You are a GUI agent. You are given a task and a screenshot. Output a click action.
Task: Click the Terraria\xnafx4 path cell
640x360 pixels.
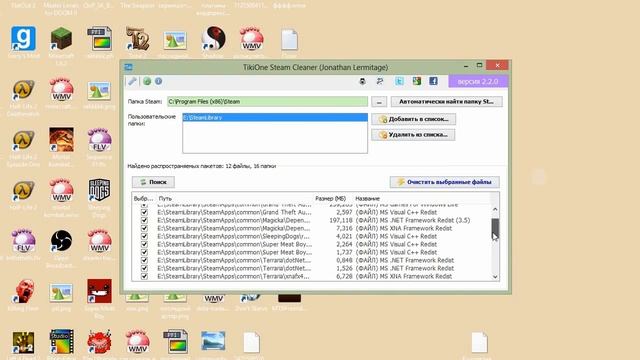tap(233, 276)
